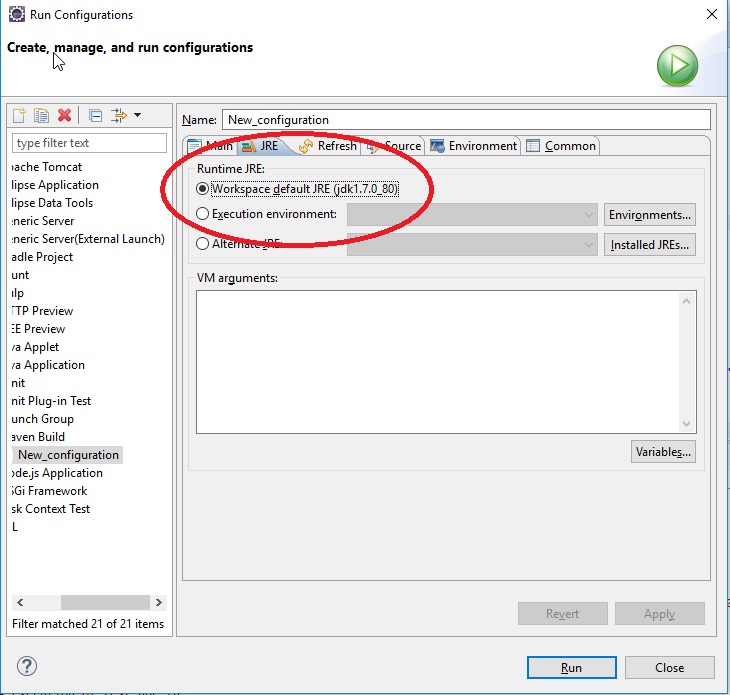Click the New launch configuration icon
Image resolution: width=730 pixels, height=695 pixels.
[20, 115]
